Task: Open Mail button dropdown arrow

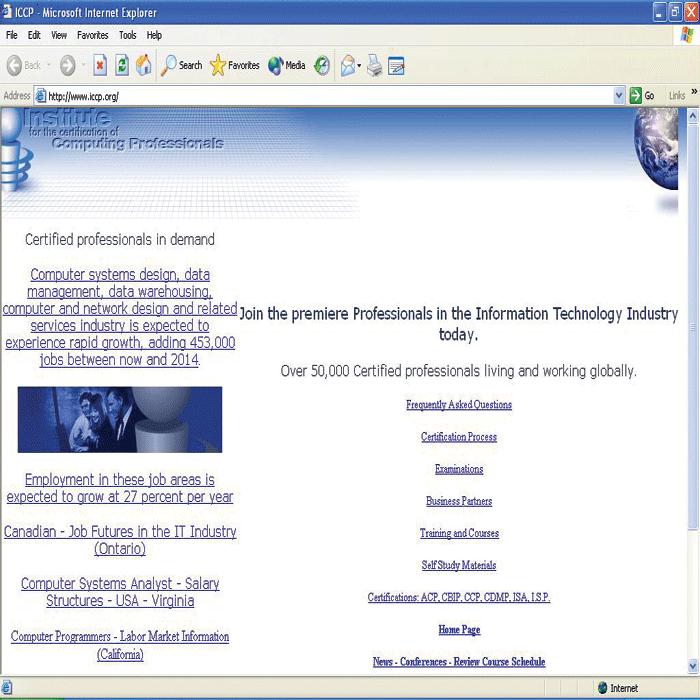Action: 359,66
